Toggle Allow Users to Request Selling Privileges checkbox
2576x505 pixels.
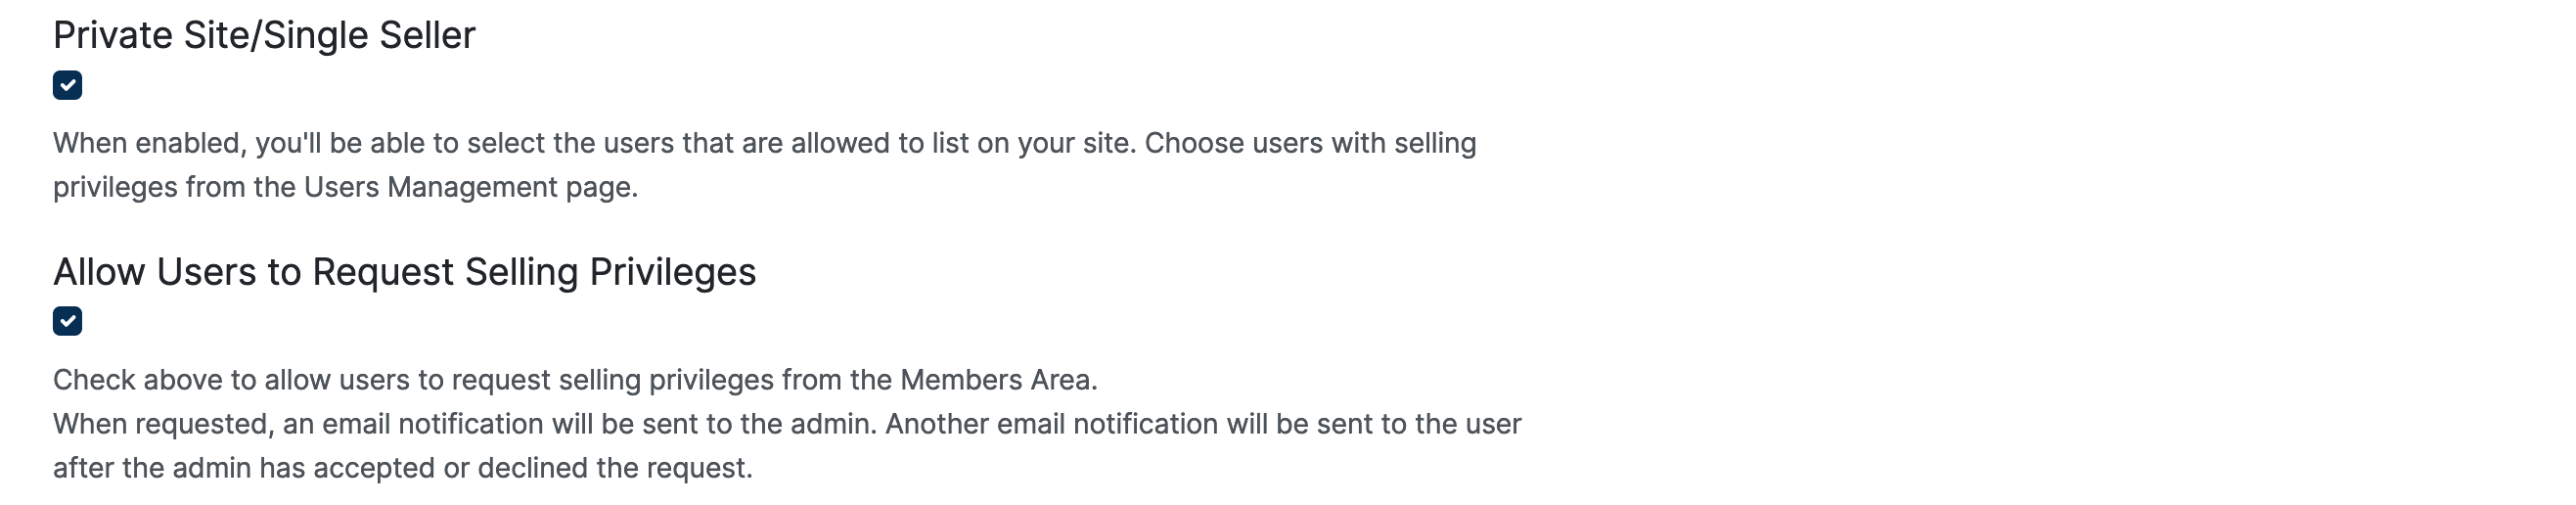tap(67, 321)
